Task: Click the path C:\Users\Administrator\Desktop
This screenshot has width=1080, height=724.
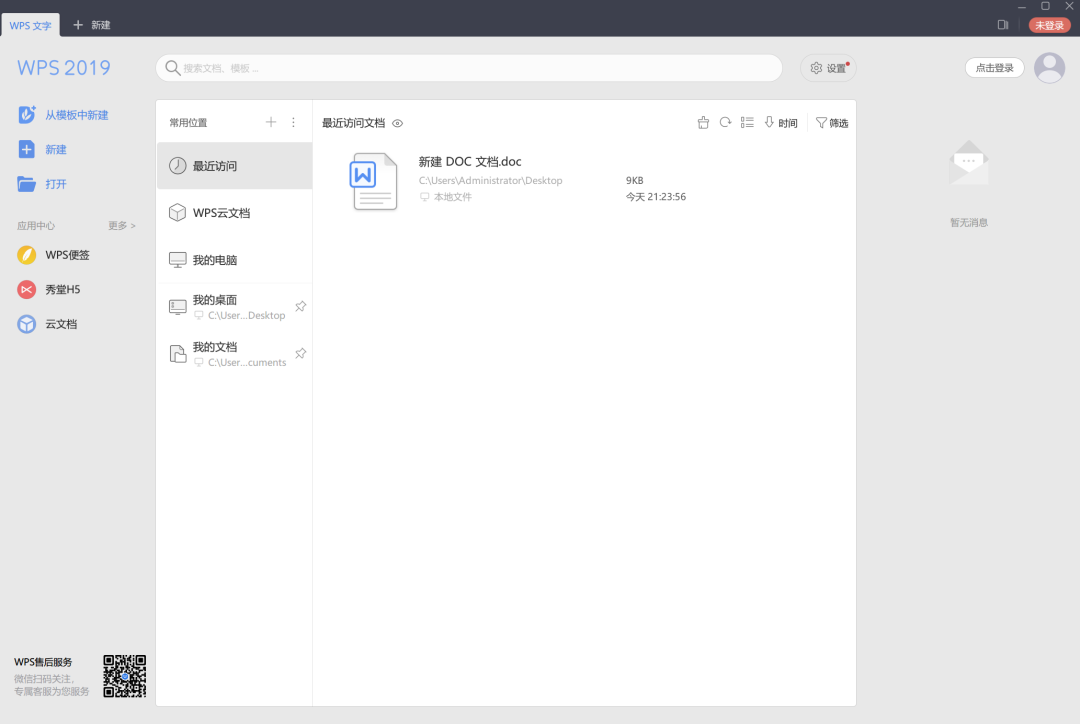Action: click(490, 180)
